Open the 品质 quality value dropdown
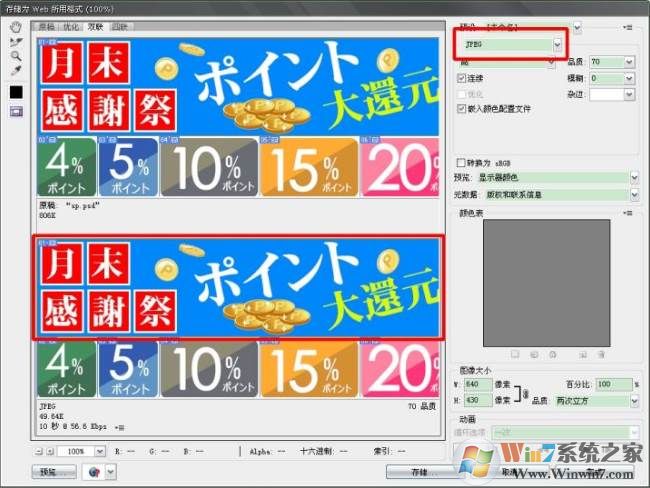Image resolution: width=650 pixels, height=488 pixels. point(629,62)
